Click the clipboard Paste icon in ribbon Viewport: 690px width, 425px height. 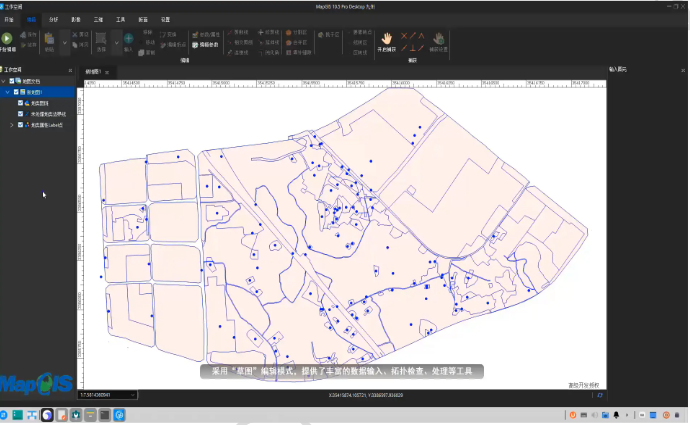(x=49, y=39)
